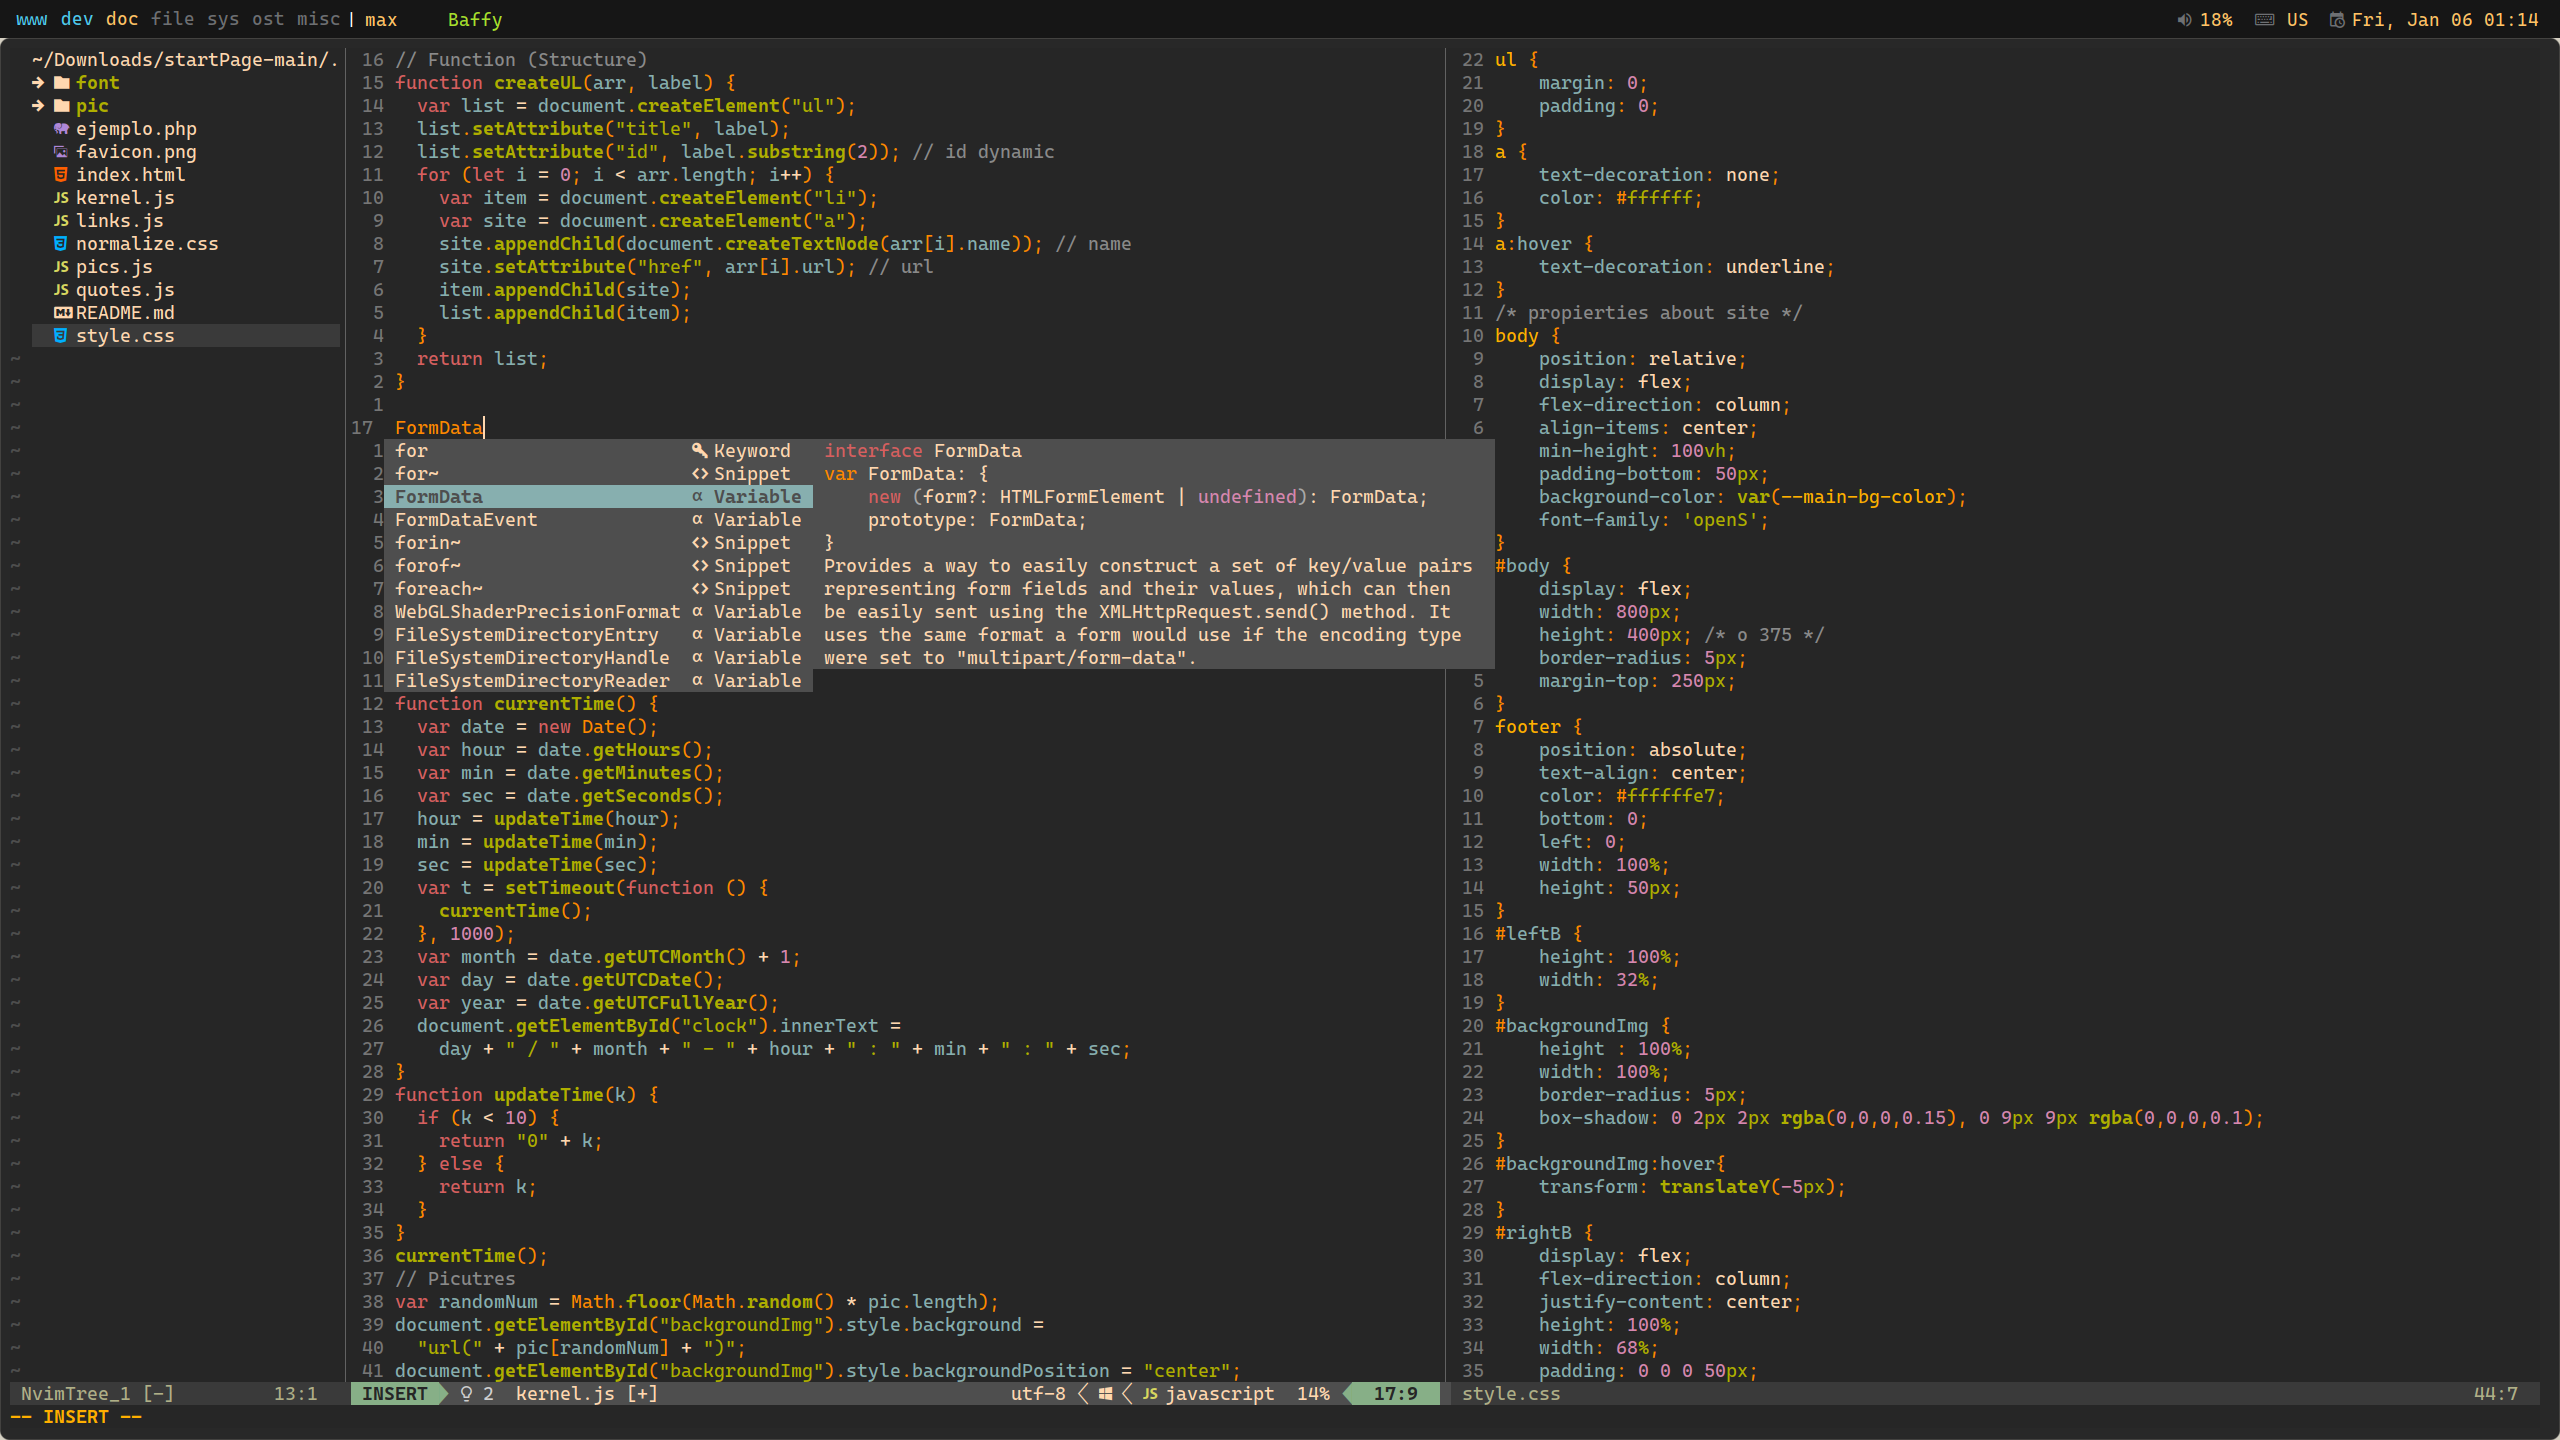Select the 'forin~' snippet completion

tap(598, 543)
